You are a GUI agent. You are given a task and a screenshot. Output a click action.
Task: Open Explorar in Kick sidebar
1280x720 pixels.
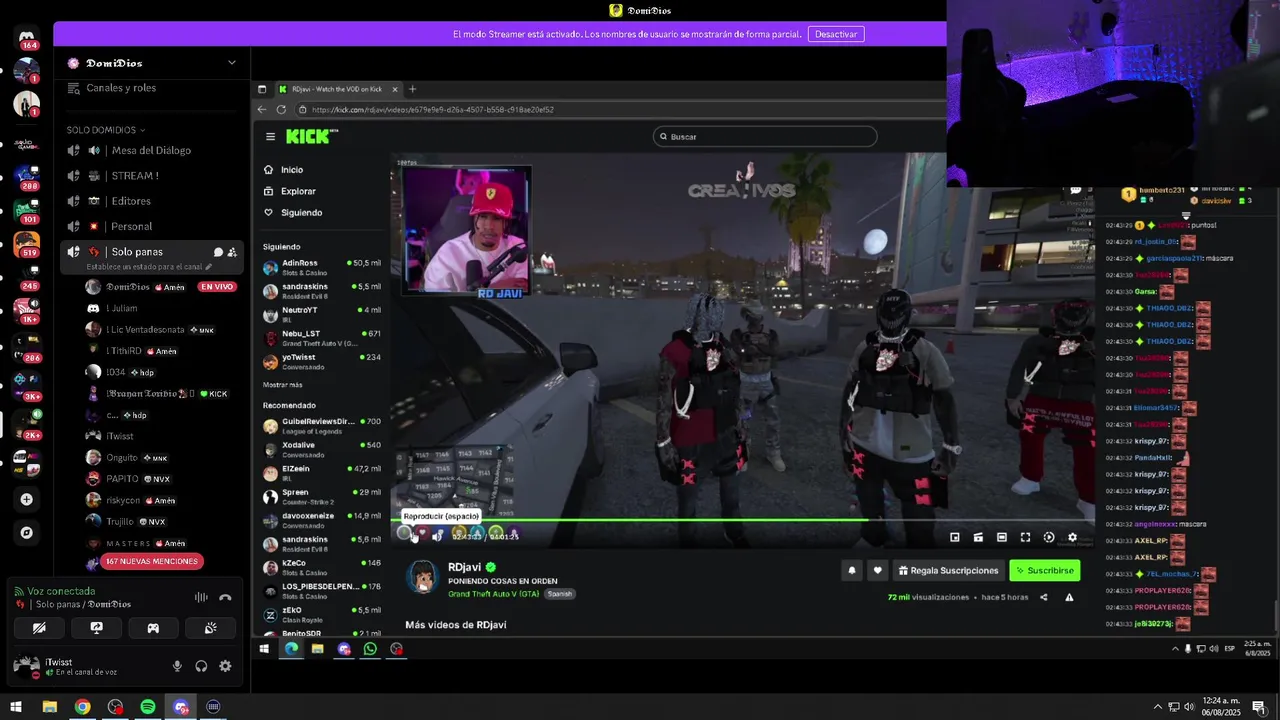click(297, 191)
